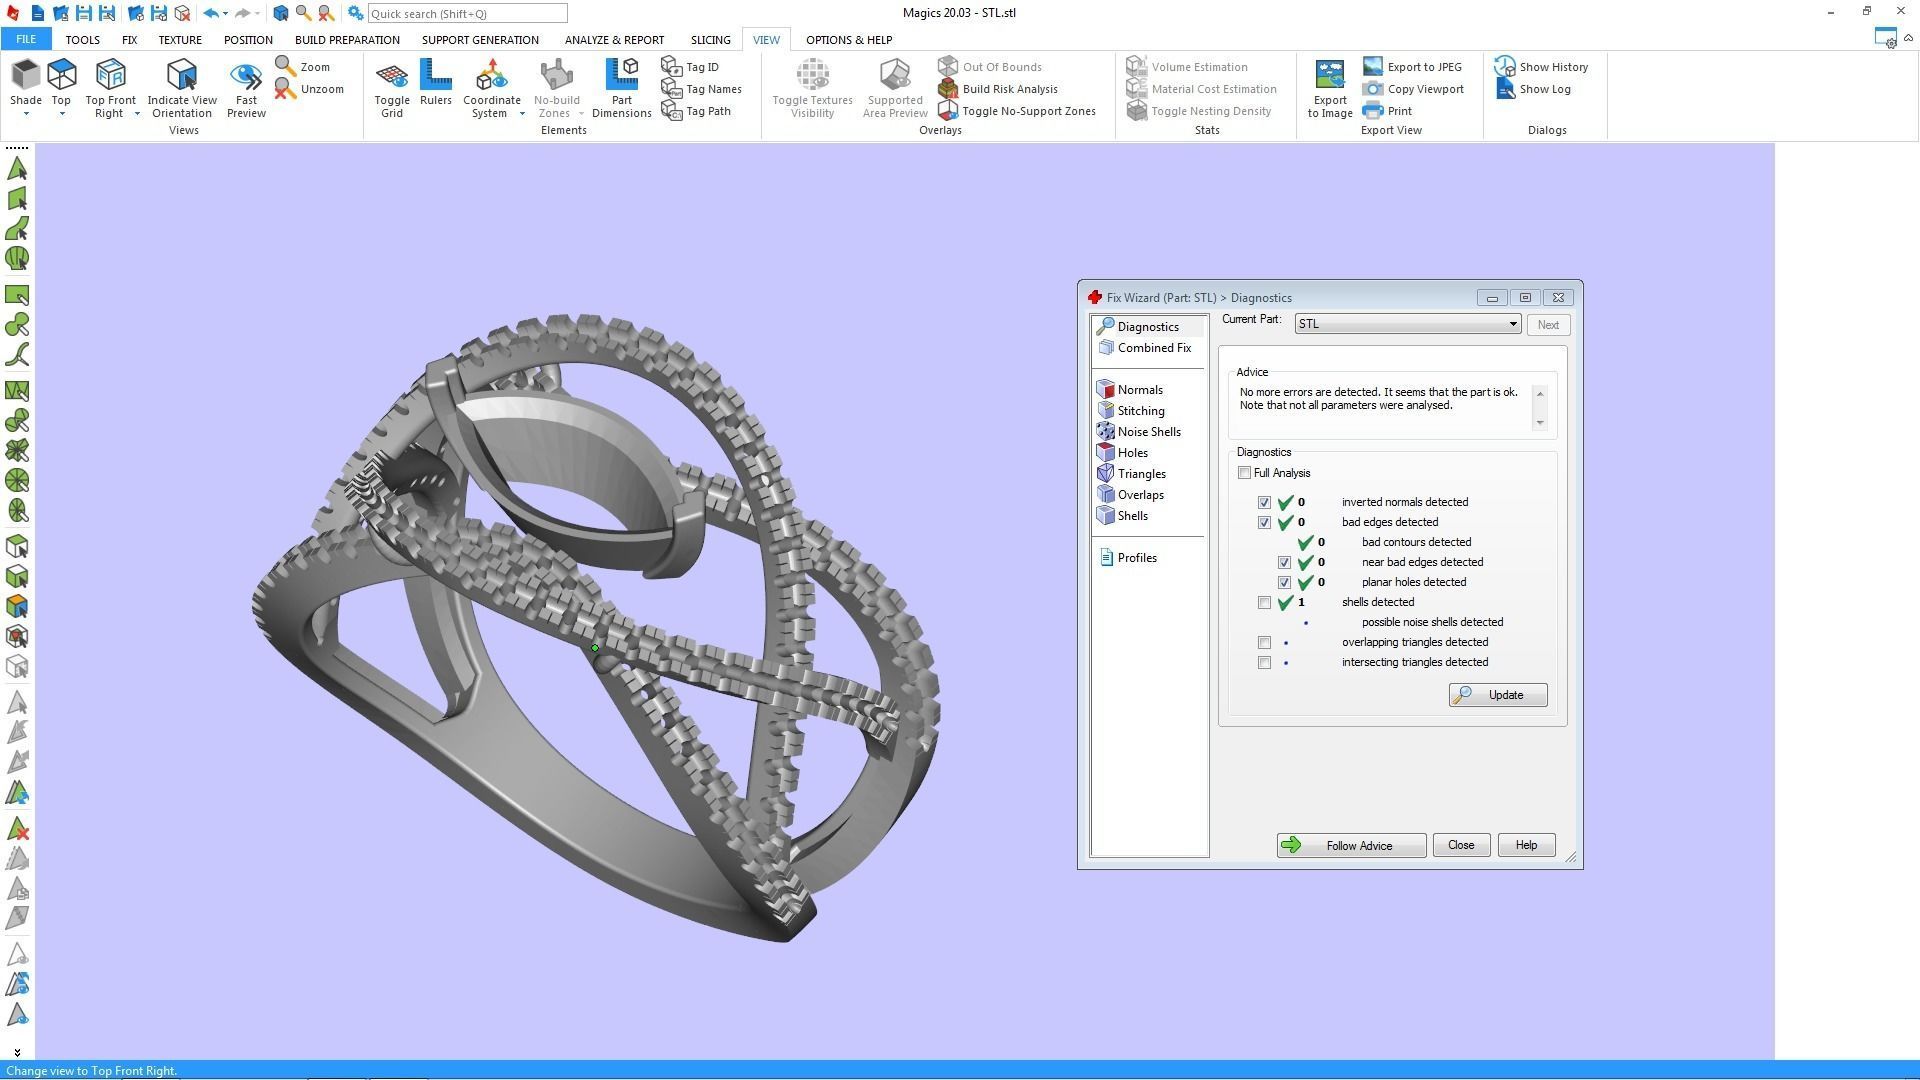The width and height of the screenshot is (1920, 1080).
Task: Enable Tag Names display
Action: click(x=702, y=89)
